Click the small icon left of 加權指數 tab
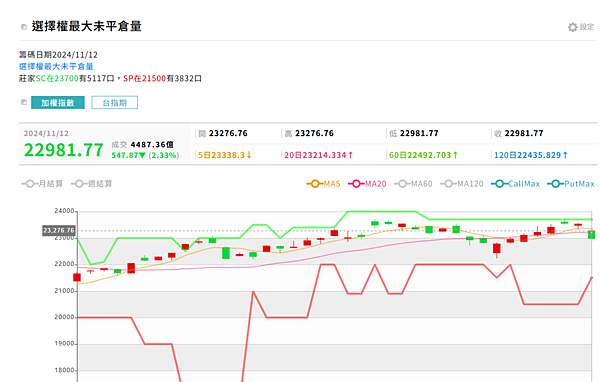This screenshot has height=382, width=600. point(24,102)
